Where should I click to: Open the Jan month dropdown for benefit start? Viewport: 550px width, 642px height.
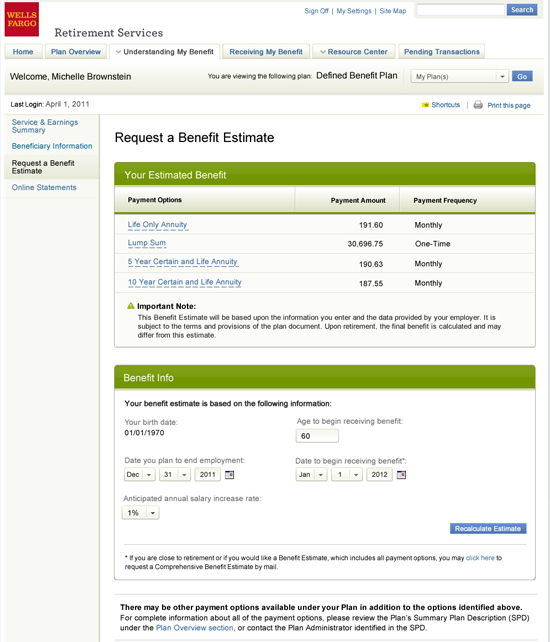point(311,475)
